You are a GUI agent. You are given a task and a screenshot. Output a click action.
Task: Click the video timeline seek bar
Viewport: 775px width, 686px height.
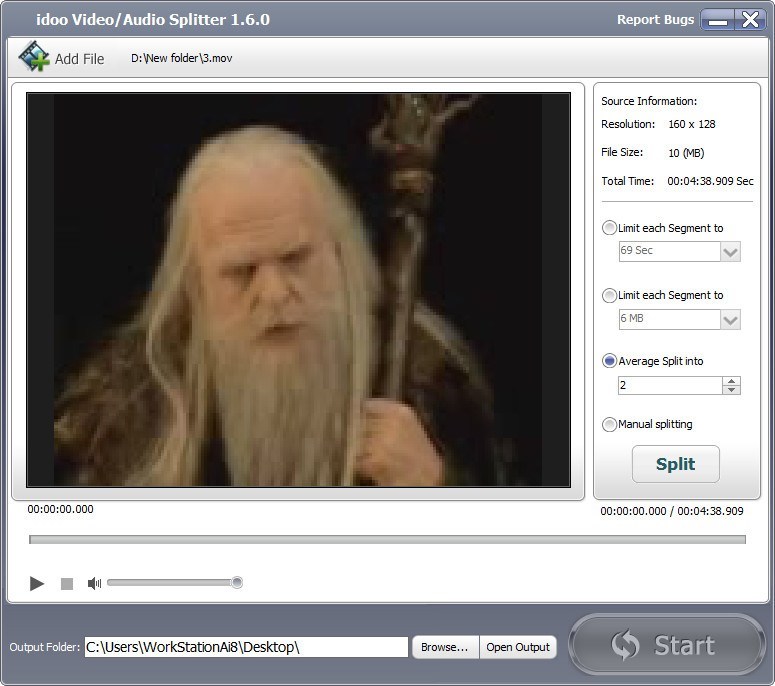(x=387, y=539)
